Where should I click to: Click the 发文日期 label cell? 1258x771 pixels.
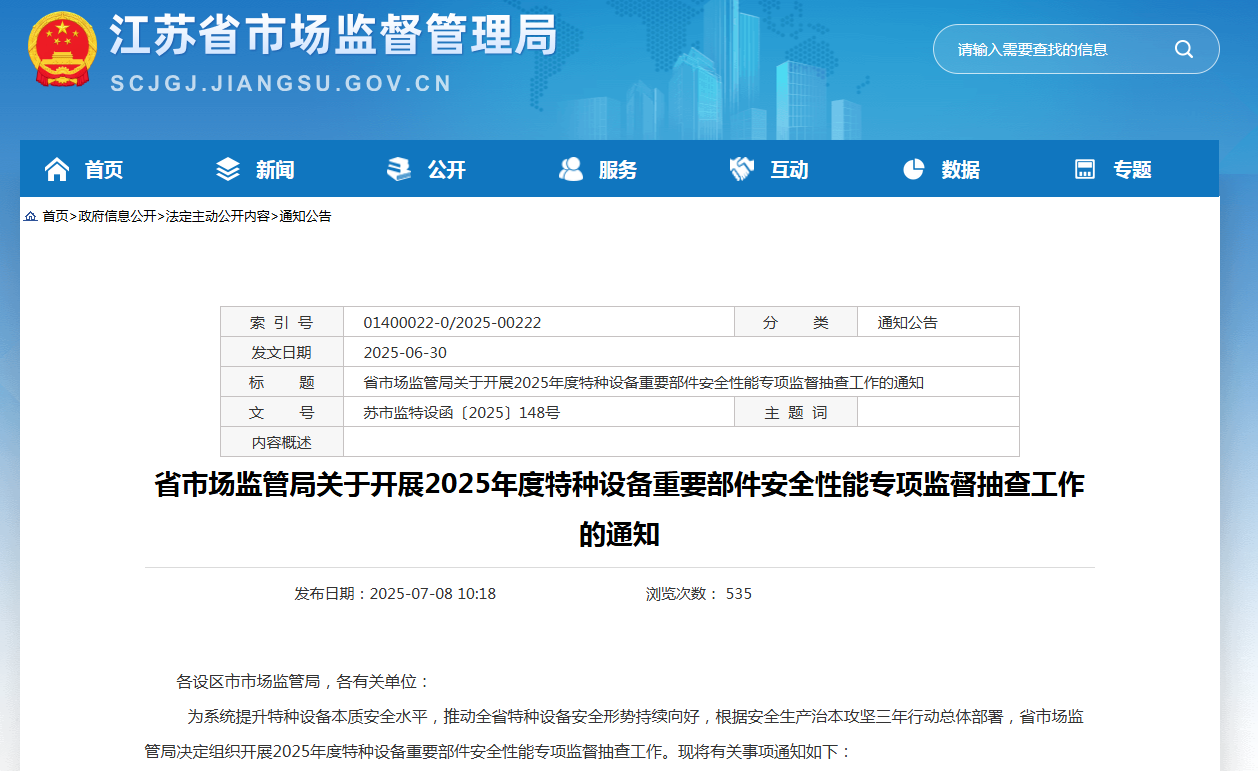pos(282,352)
